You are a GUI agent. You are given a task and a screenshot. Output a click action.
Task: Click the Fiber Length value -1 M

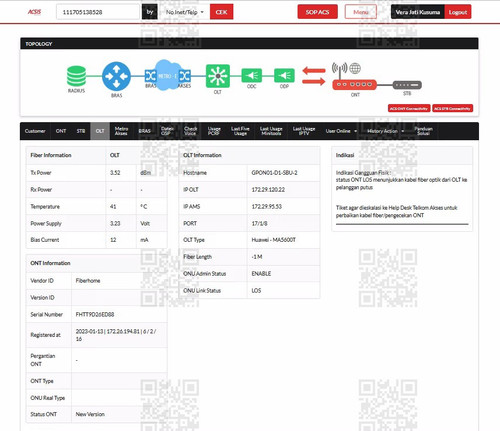[x=257, y=257]
